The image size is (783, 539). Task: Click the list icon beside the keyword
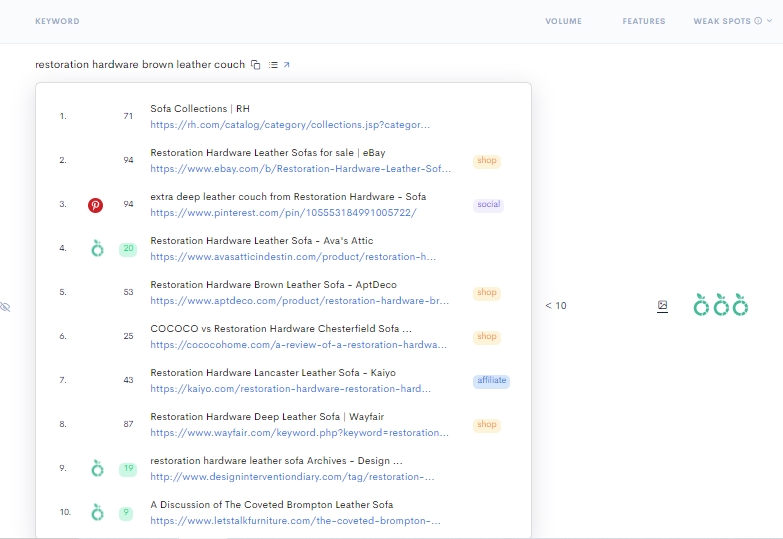[273, 65]
